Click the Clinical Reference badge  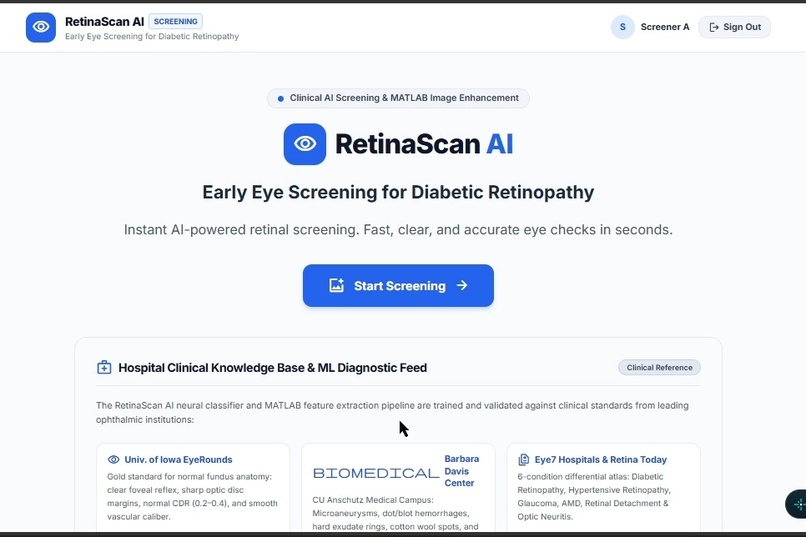click(659, 367)
